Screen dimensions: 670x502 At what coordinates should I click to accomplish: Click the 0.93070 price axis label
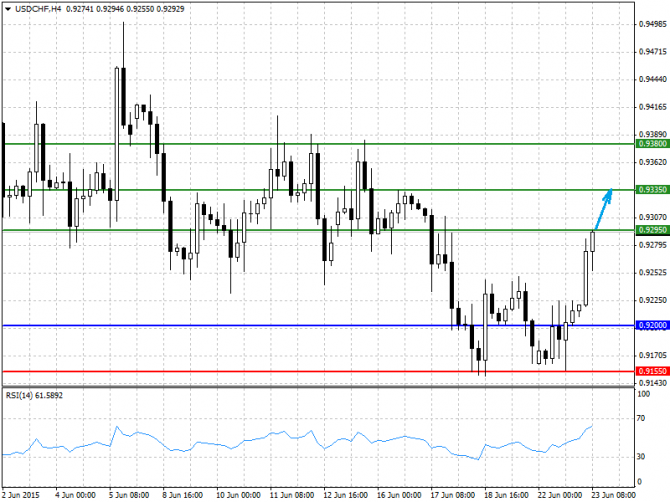[653, 217]
